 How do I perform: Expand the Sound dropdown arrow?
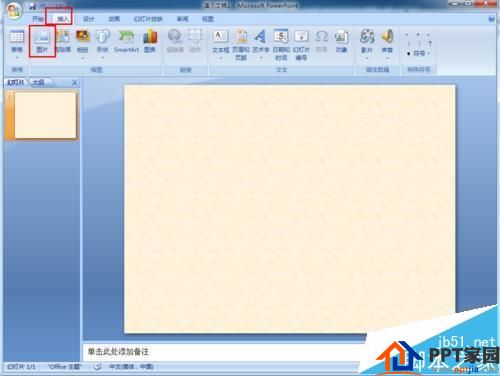tap(387, 58)
